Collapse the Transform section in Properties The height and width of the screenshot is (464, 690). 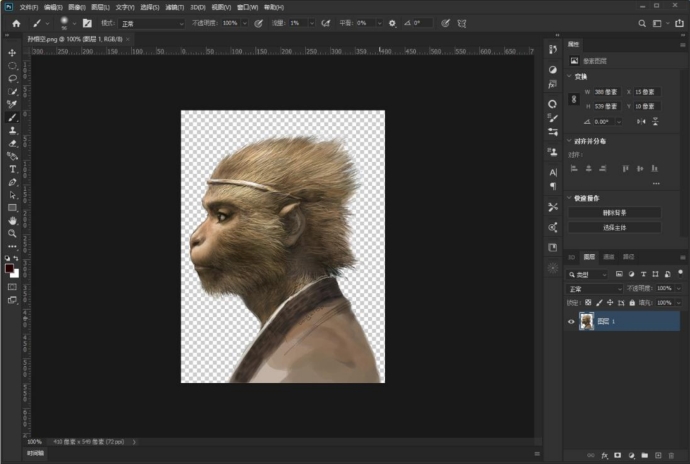(569, 76)
